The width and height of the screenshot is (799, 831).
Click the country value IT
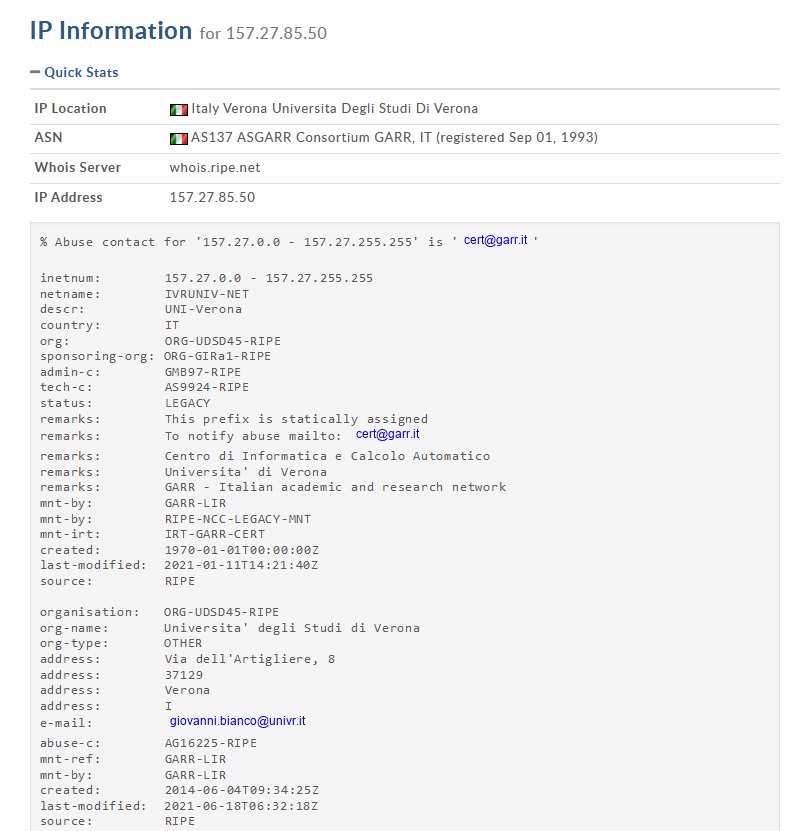click(172, 325)
